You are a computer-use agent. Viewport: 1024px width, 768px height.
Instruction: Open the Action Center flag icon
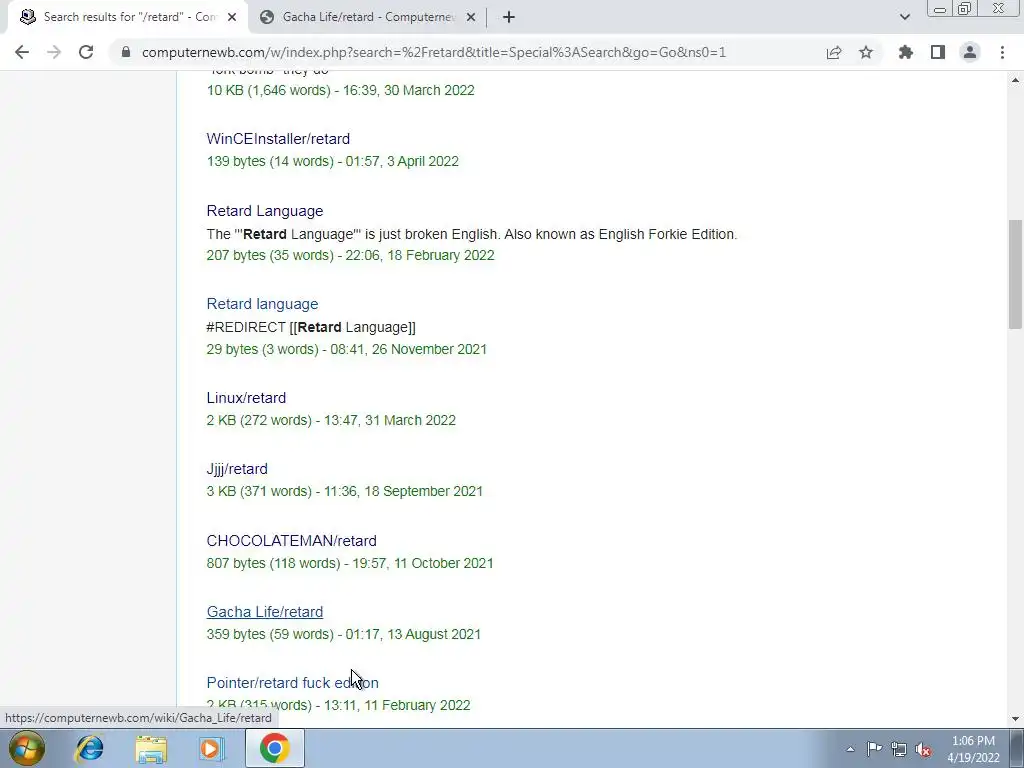874,749
